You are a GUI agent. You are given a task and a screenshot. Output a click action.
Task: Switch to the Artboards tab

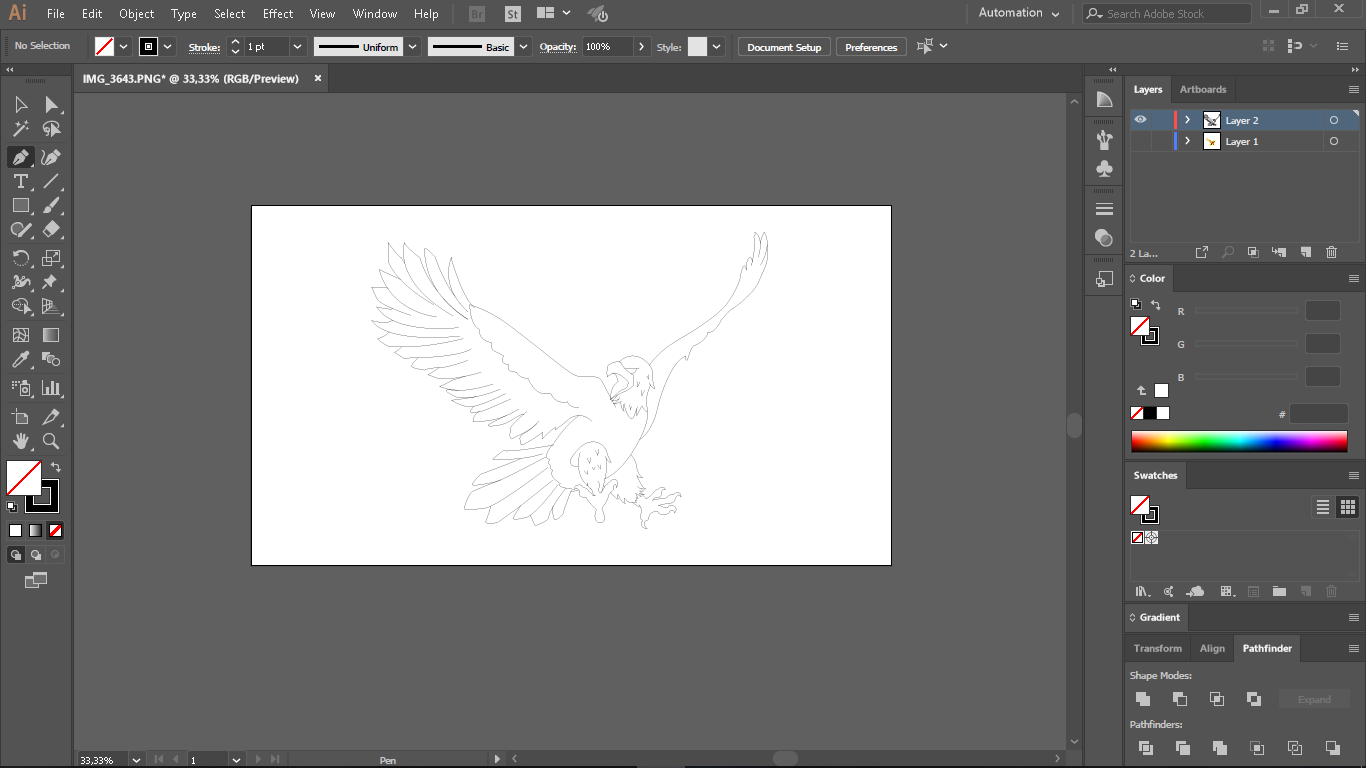click(1203, 89)
